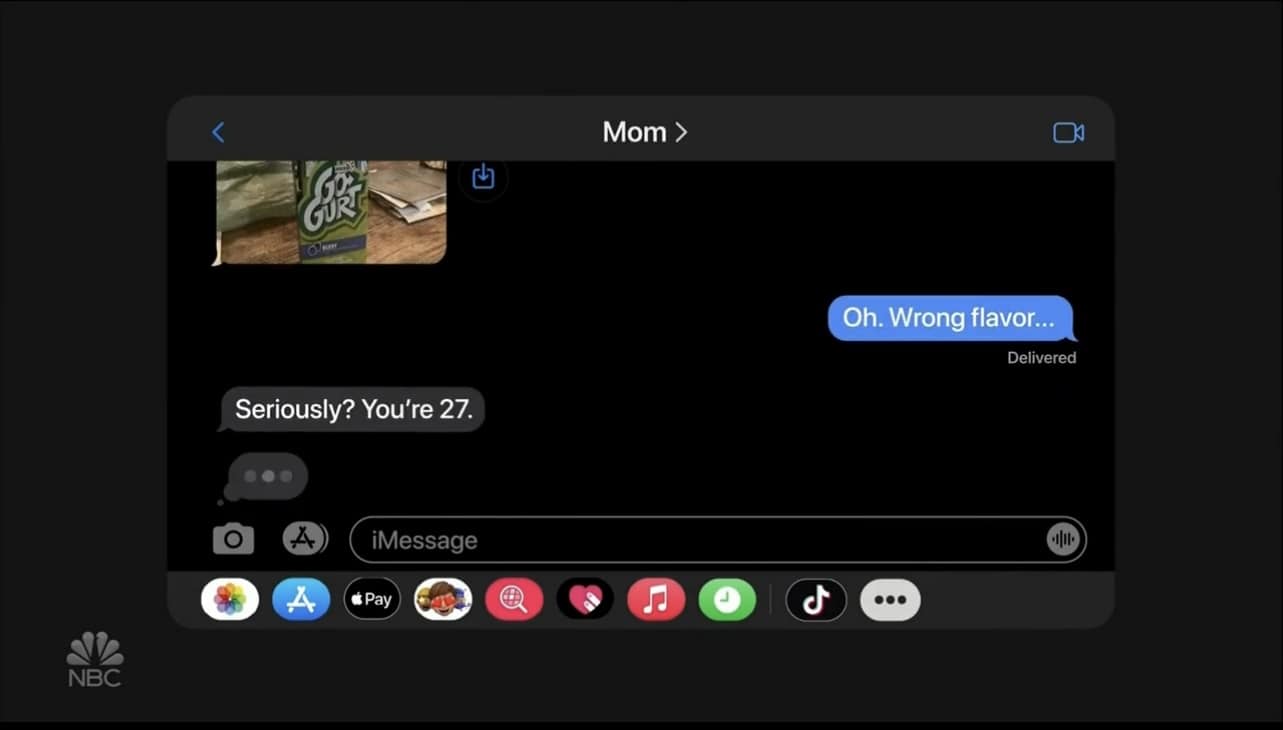This screenshot has height=730, width=1283.
Task: Expand more apps with the ellipsis button
Action: [x=890, y=600]
